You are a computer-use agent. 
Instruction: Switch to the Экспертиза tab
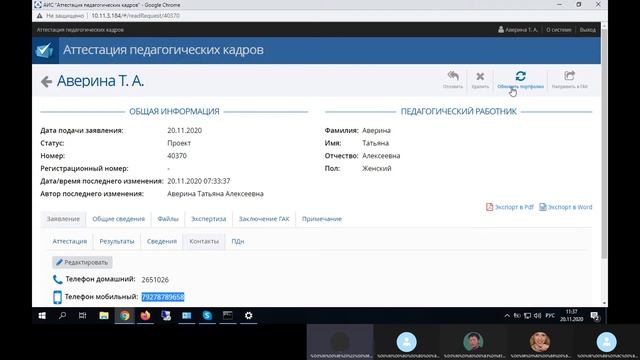[x=209, y=219]
